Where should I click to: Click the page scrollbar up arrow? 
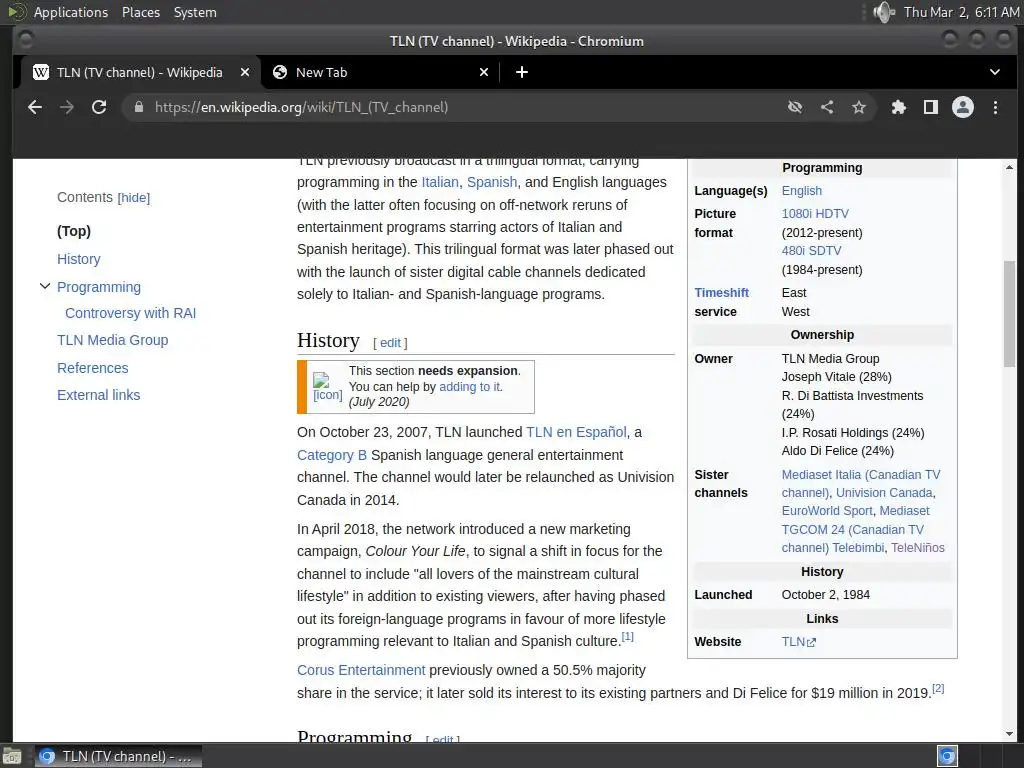pos(1010,168)
